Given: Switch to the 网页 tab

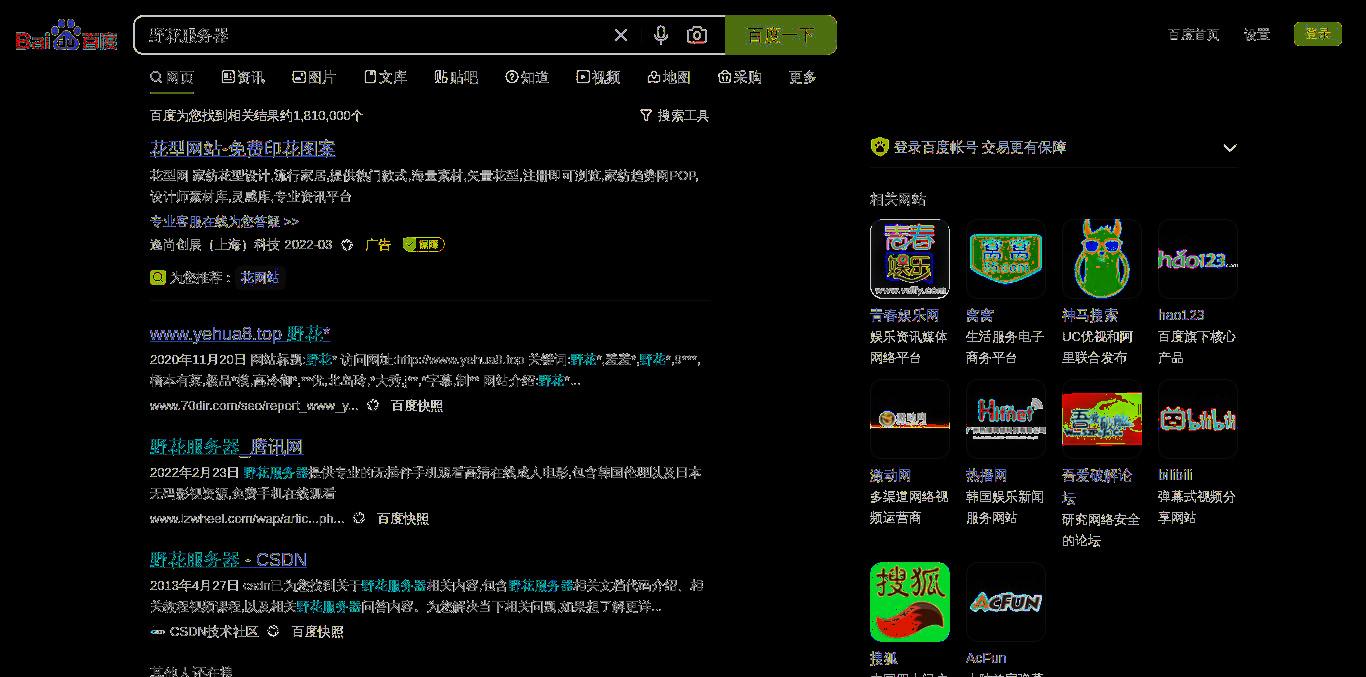Looking at the screenshot, I should [172, 77].
